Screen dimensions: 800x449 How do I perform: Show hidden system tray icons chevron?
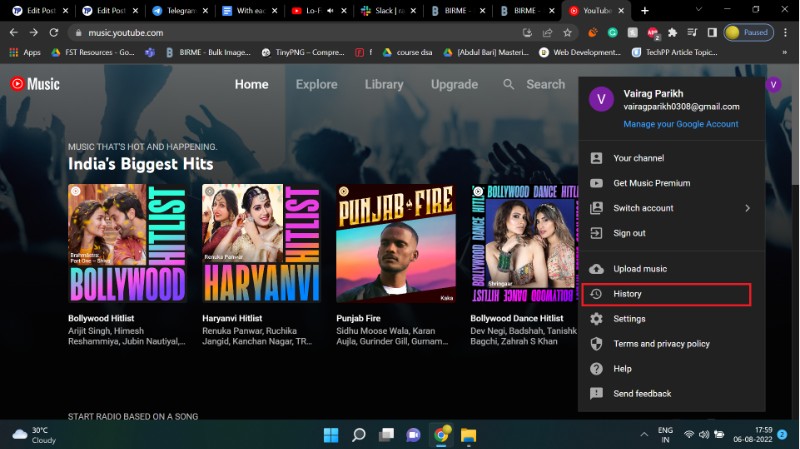coord(644,435)
